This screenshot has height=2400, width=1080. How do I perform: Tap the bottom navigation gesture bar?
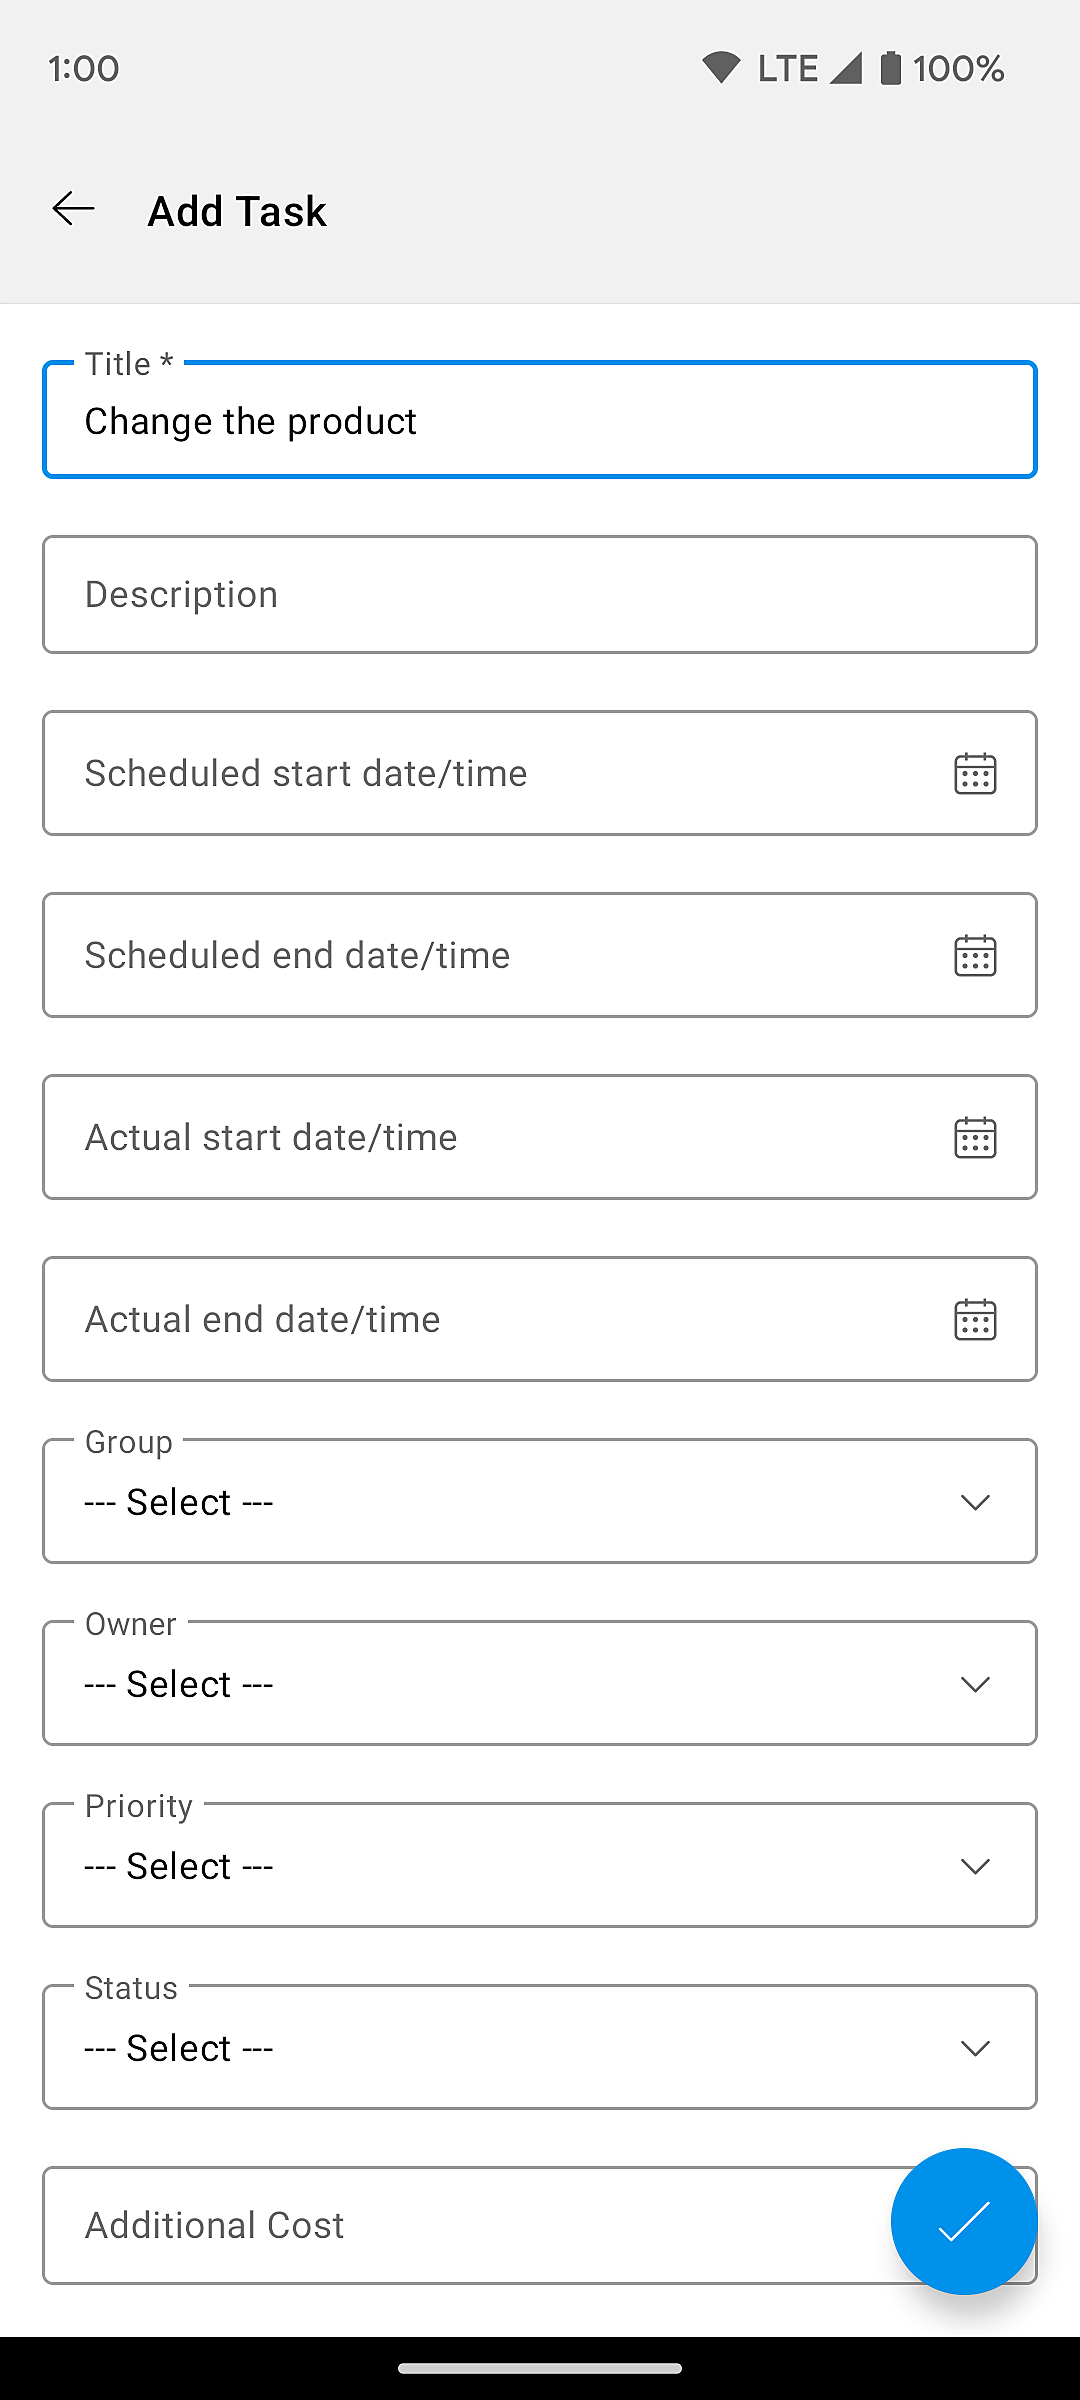[x=540, y=2368]
